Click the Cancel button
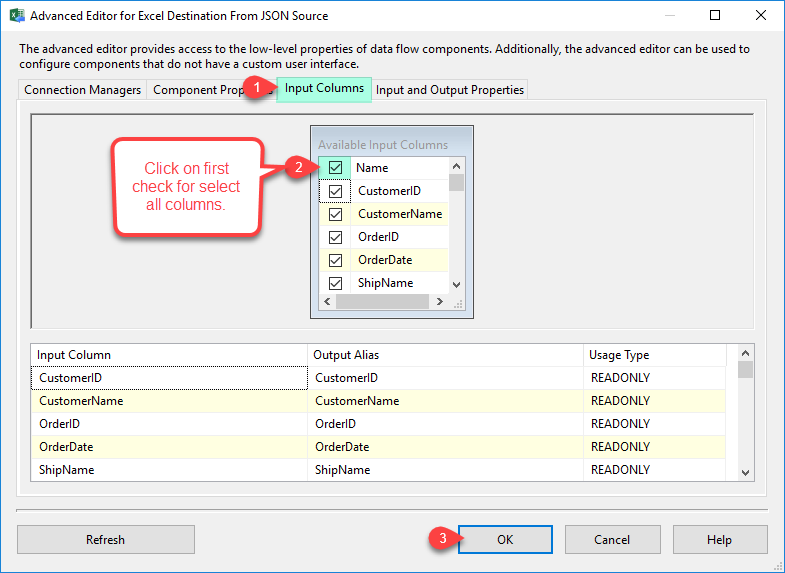 click(x=612, y=539)
